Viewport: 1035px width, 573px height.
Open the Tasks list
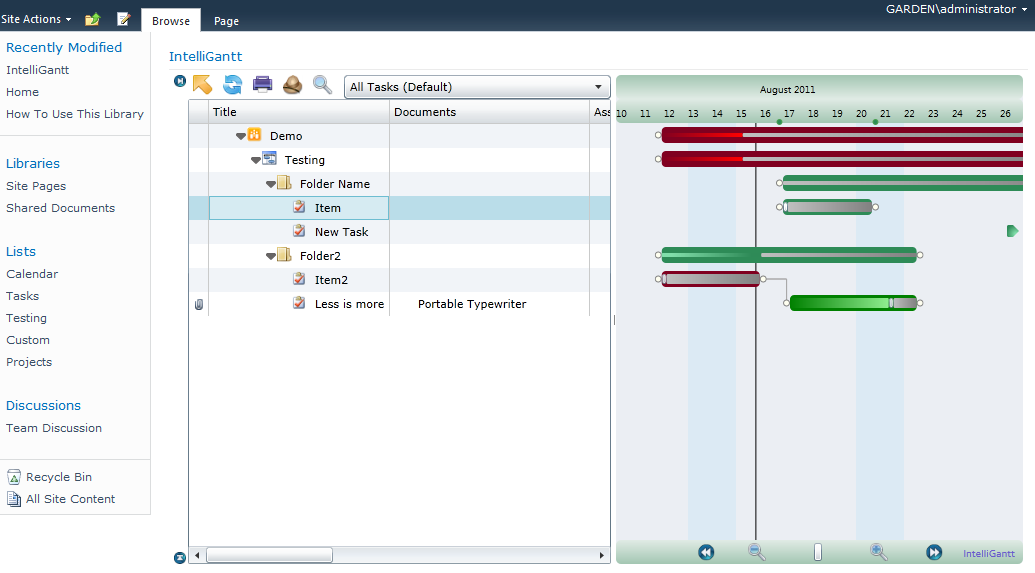click(22, 296)
